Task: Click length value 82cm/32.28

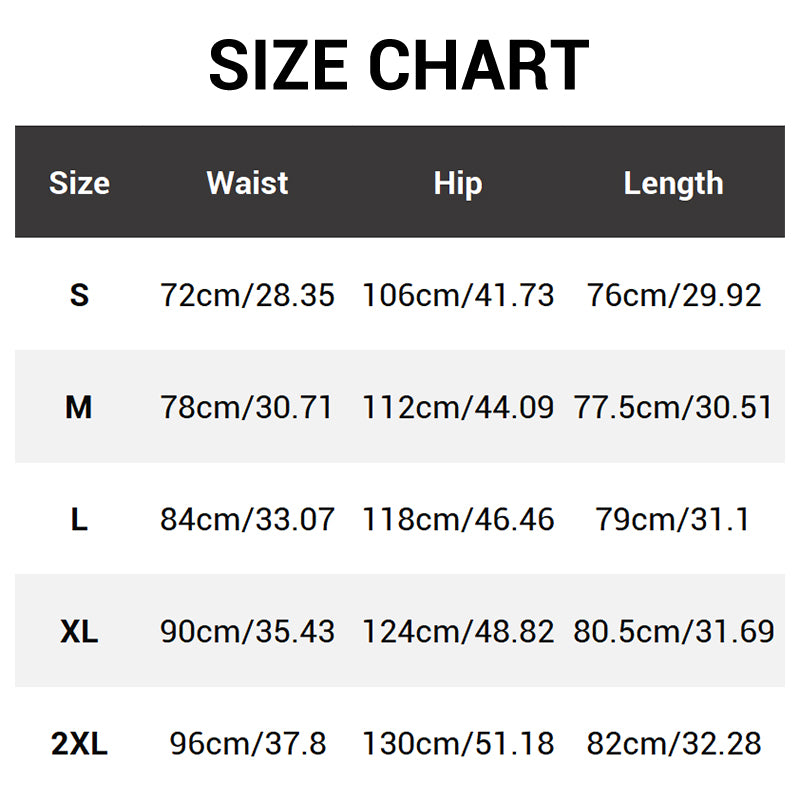Action: [673, 743]
